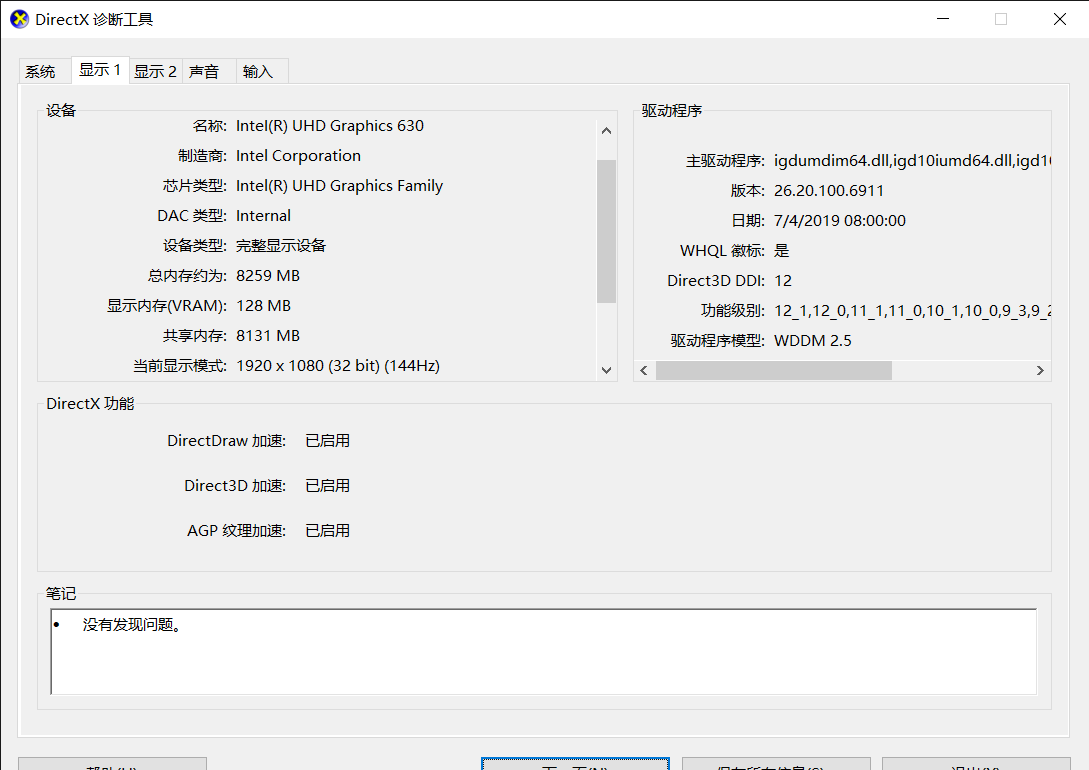This screenshot has width=1089, height=770.
Task: Click the up arrow of the 设备 scrollbar
Action: 606,131
